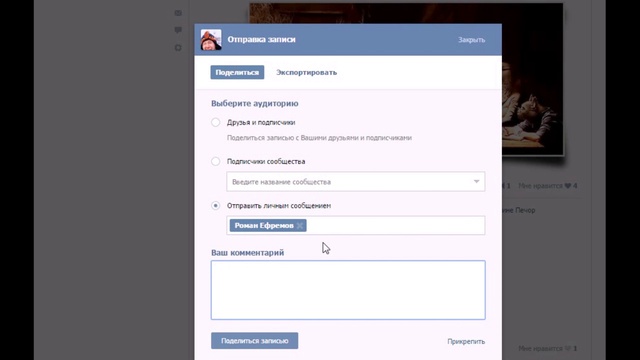Viewport: 640px width, 360px height.
Task: Click Мне нравится with count 1 at bottom
Action: (x=547, y=349)
